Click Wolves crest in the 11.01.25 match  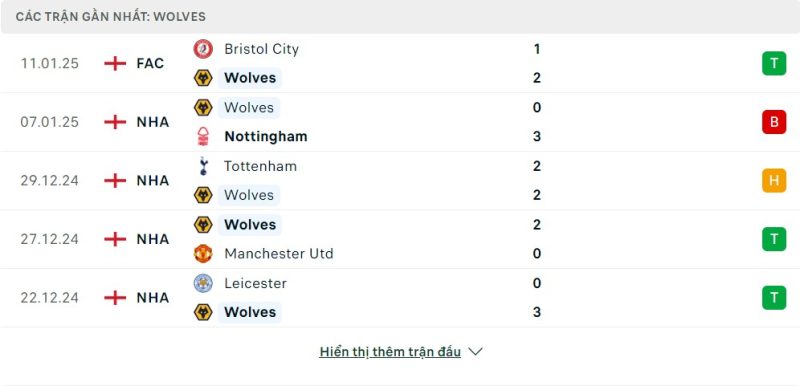[203, 78]
